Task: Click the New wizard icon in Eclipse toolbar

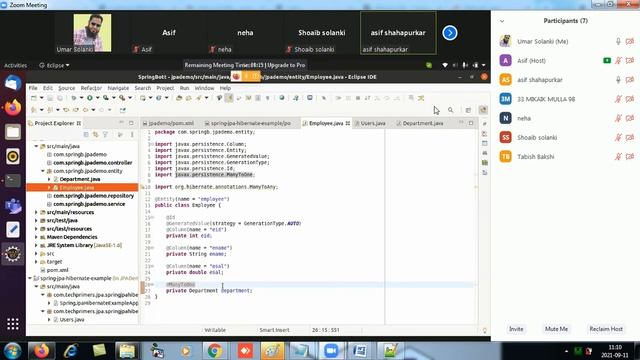Action: point(34,98)
